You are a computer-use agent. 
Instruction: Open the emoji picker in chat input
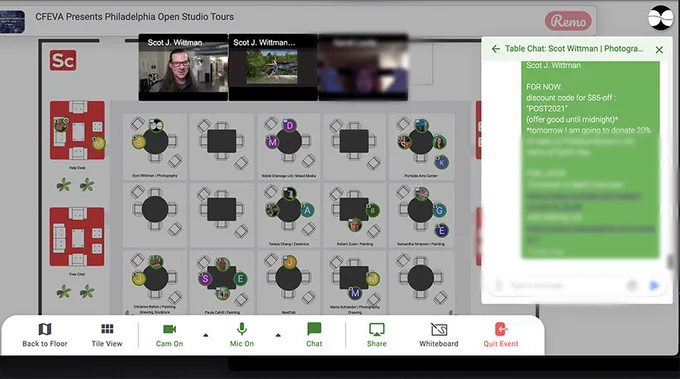pos(632,285)
